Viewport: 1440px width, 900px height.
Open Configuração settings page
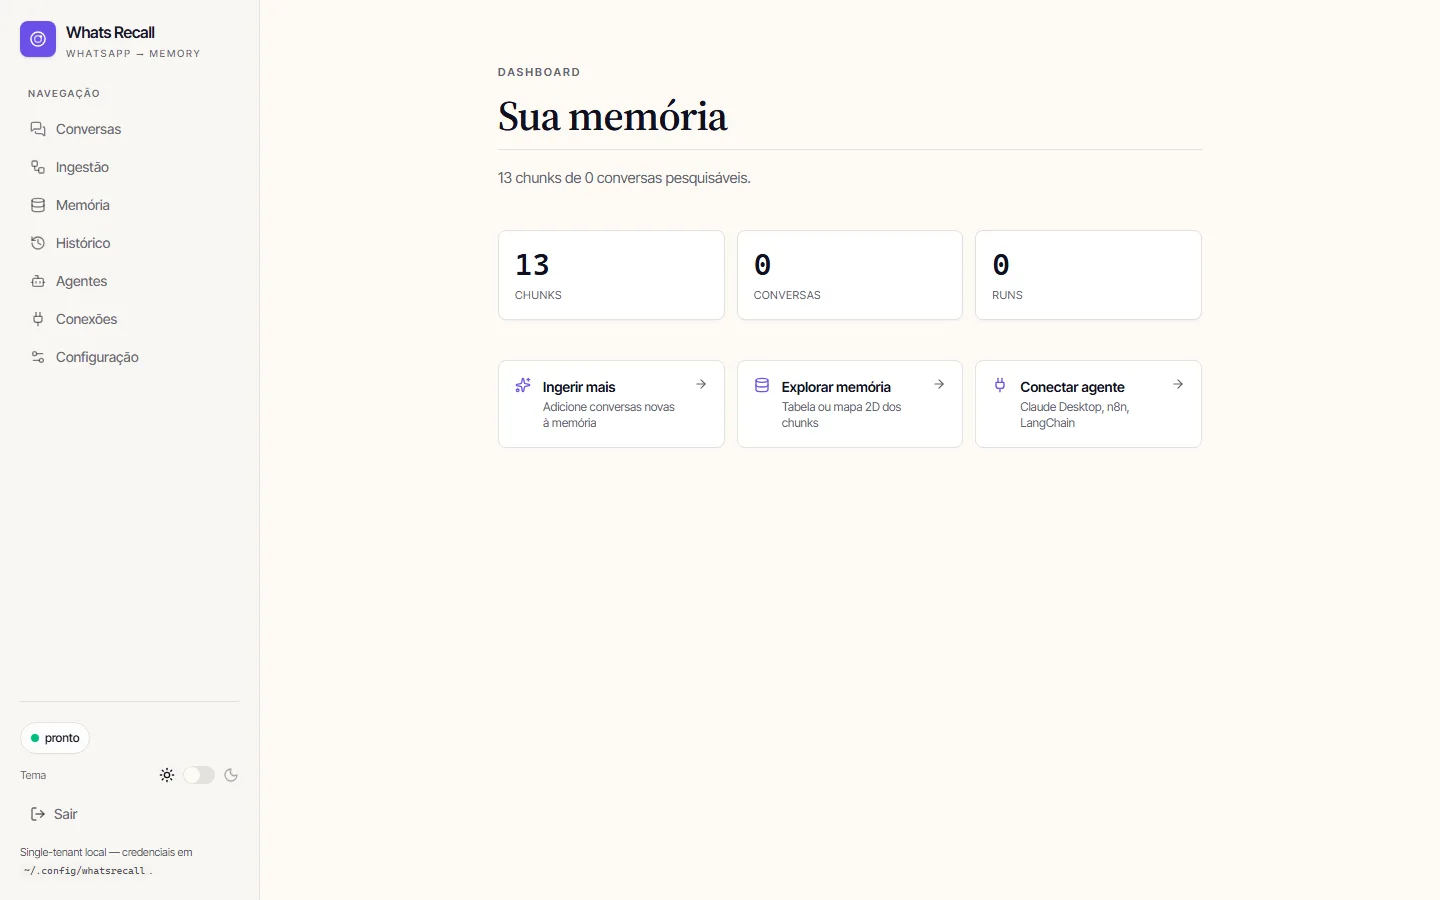point(130,357)
